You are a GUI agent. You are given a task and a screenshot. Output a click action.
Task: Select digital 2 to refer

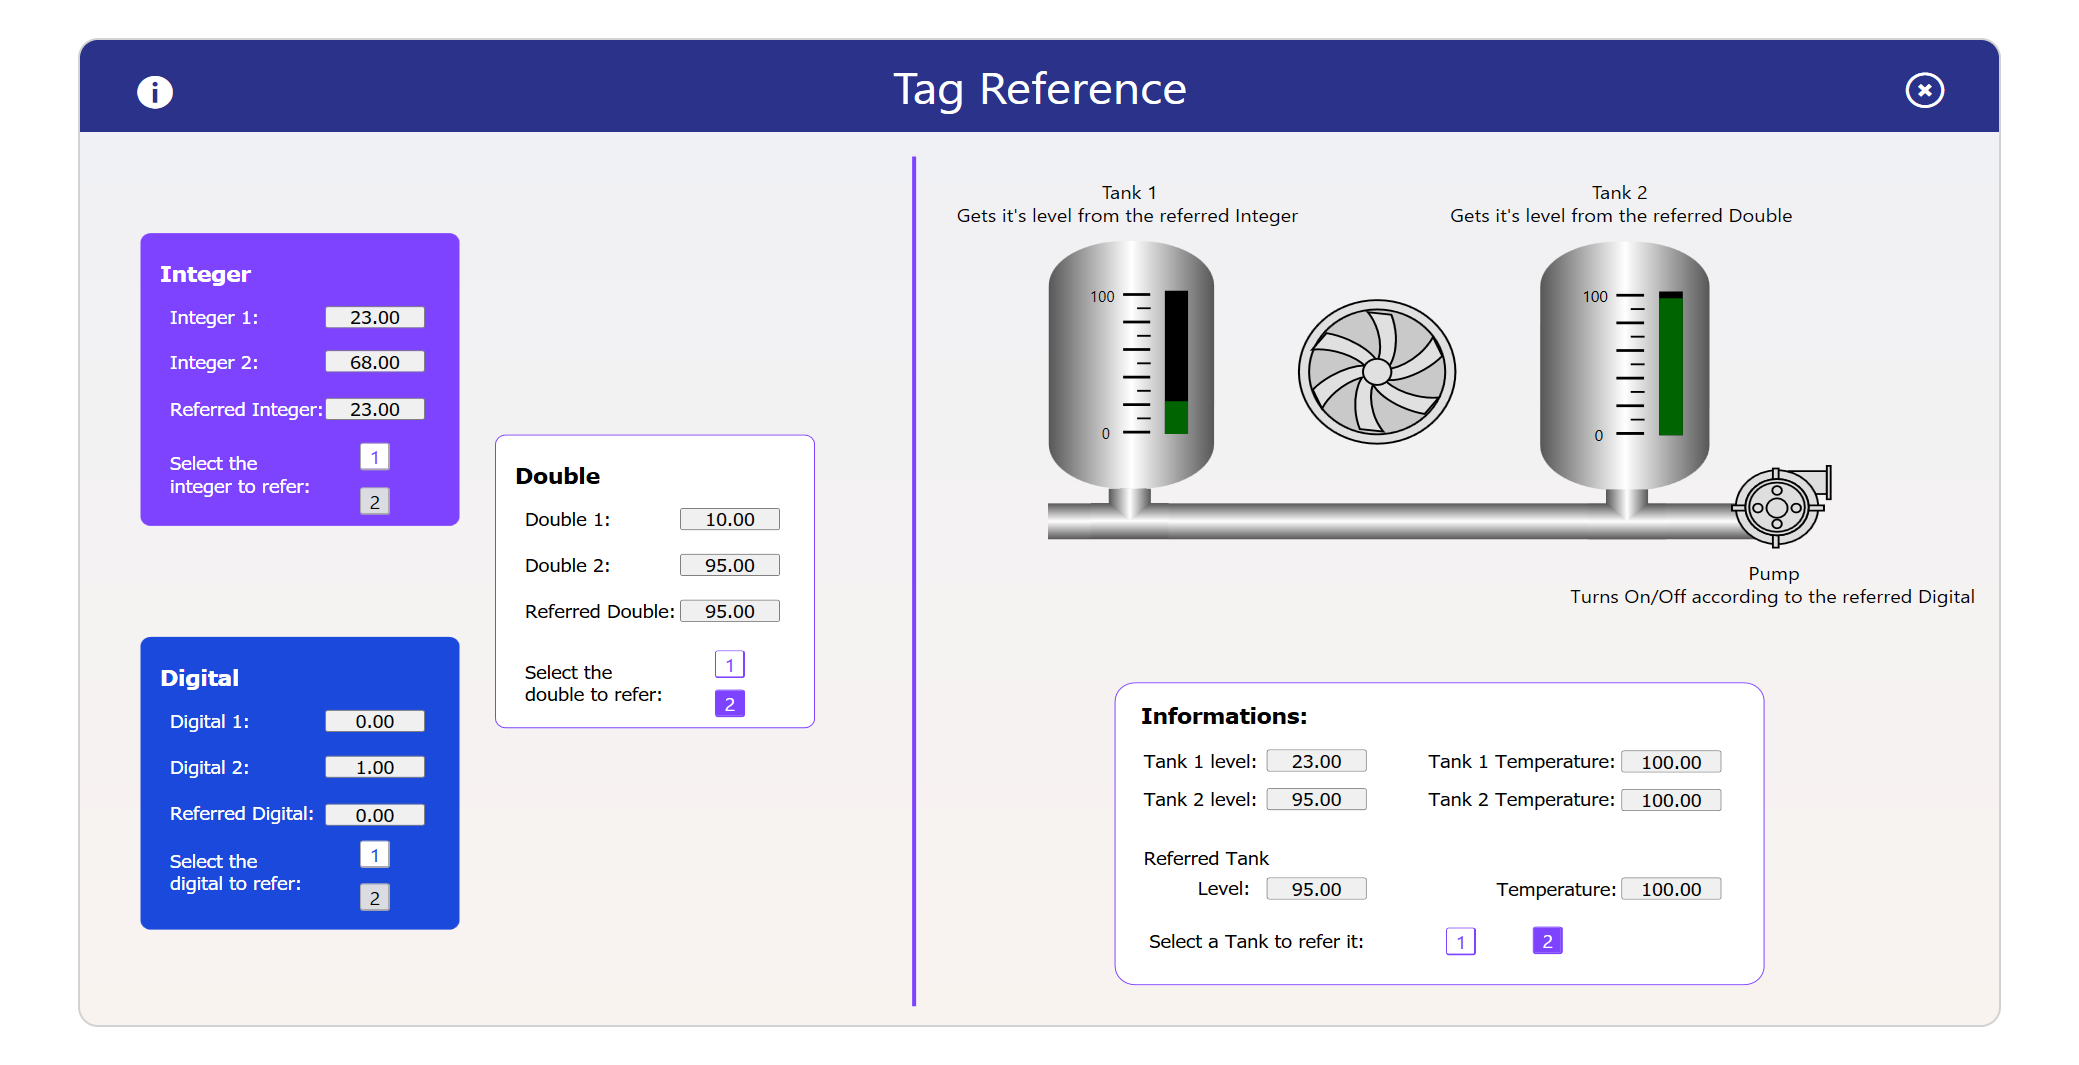pyautogui.click(x=374, y=897)
